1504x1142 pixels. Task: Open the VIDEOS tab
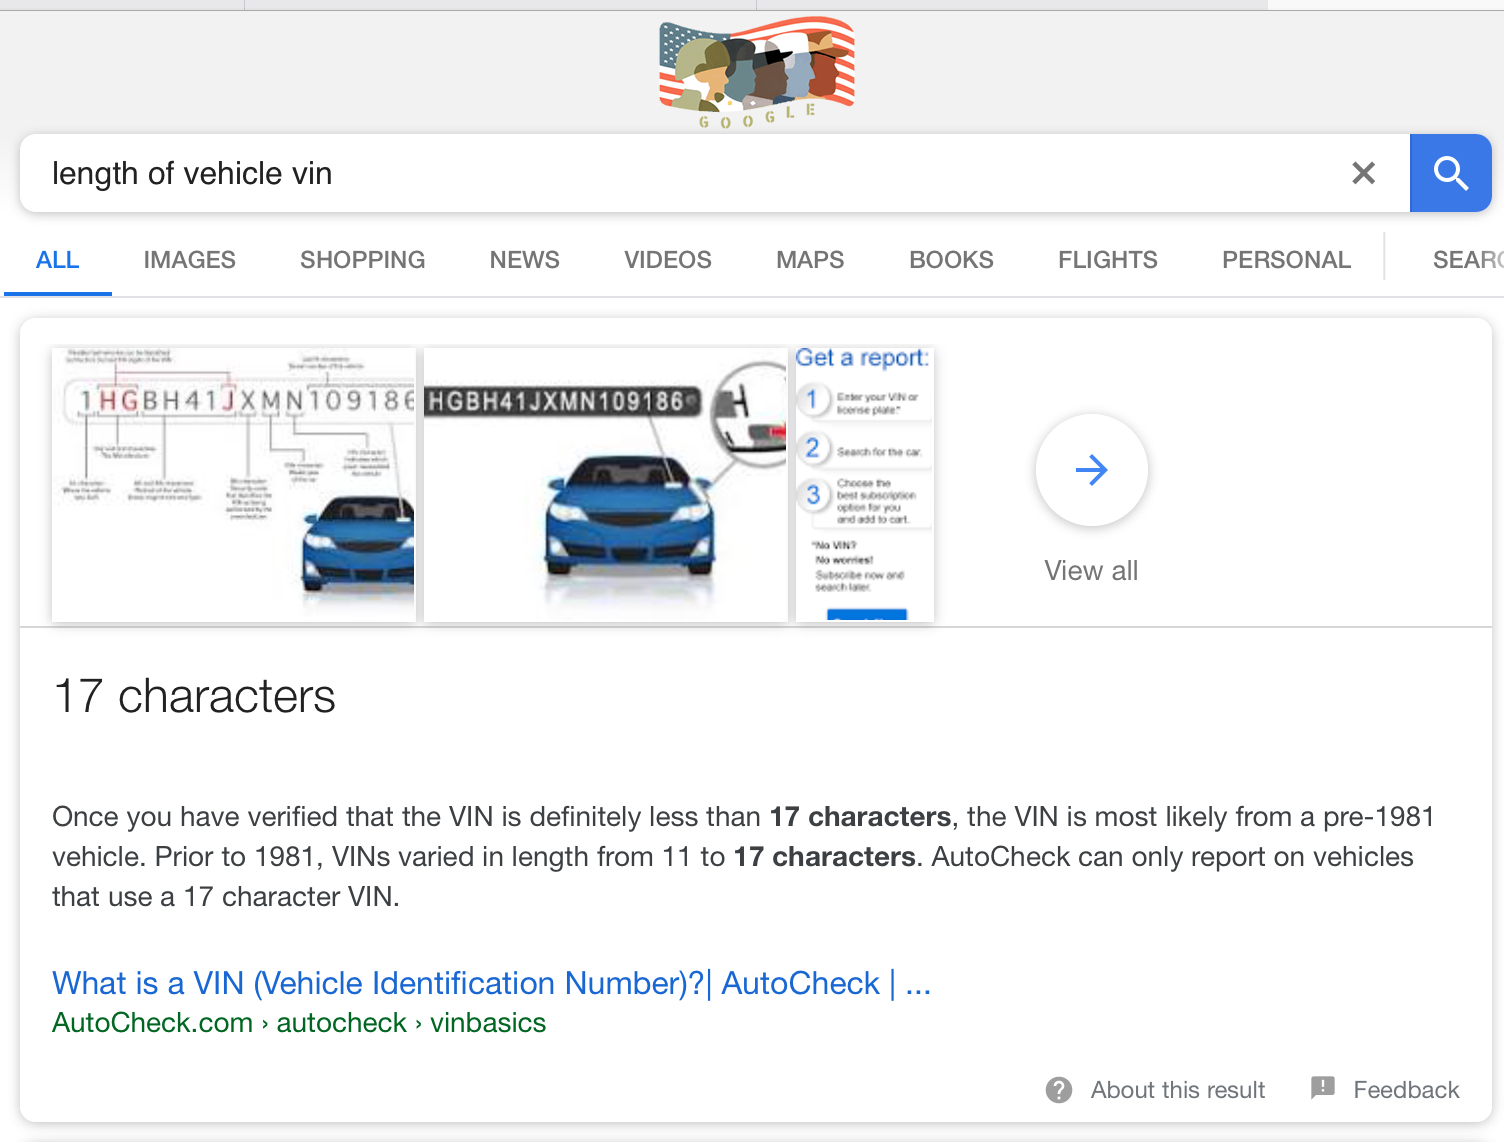[668, 260]
